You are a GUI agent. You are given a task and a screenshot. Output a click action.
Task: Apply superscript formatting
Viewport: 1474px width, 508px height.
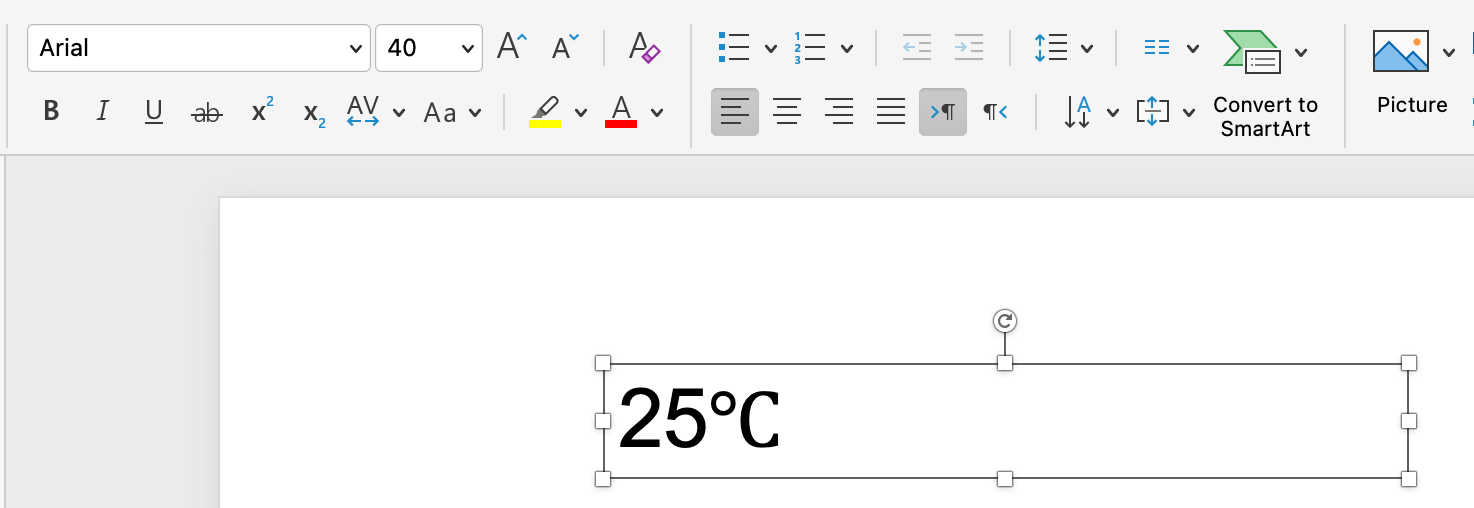pos(262,112)
